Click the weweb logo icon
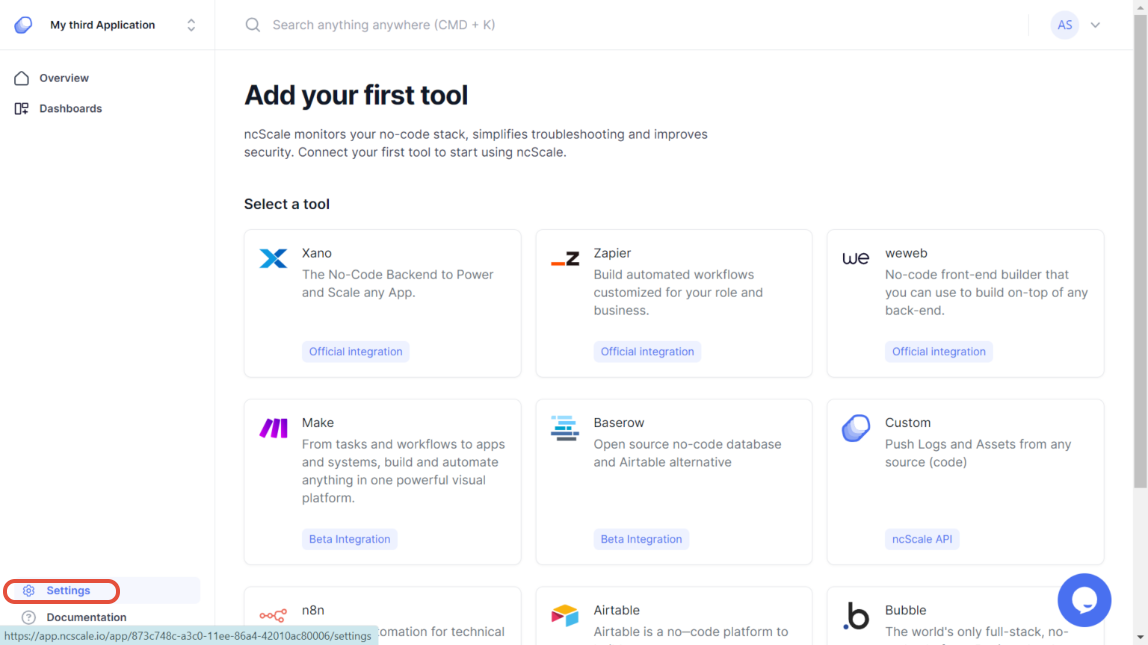The height and width of the screenshot is (645, 1148). pyautogui.click(x=856, y=259)
